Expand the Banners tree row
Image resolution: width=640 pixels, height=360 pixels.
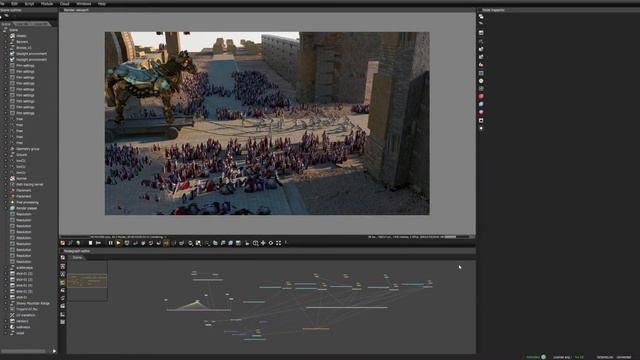(x=6, y=42)
